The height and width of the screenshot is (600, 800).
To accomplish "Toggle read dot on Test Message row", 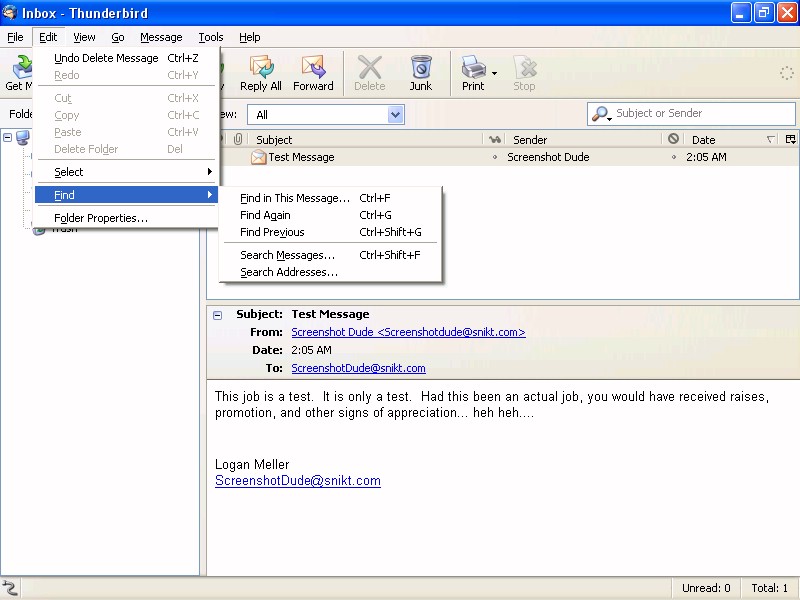I will (x=494, y=157).
